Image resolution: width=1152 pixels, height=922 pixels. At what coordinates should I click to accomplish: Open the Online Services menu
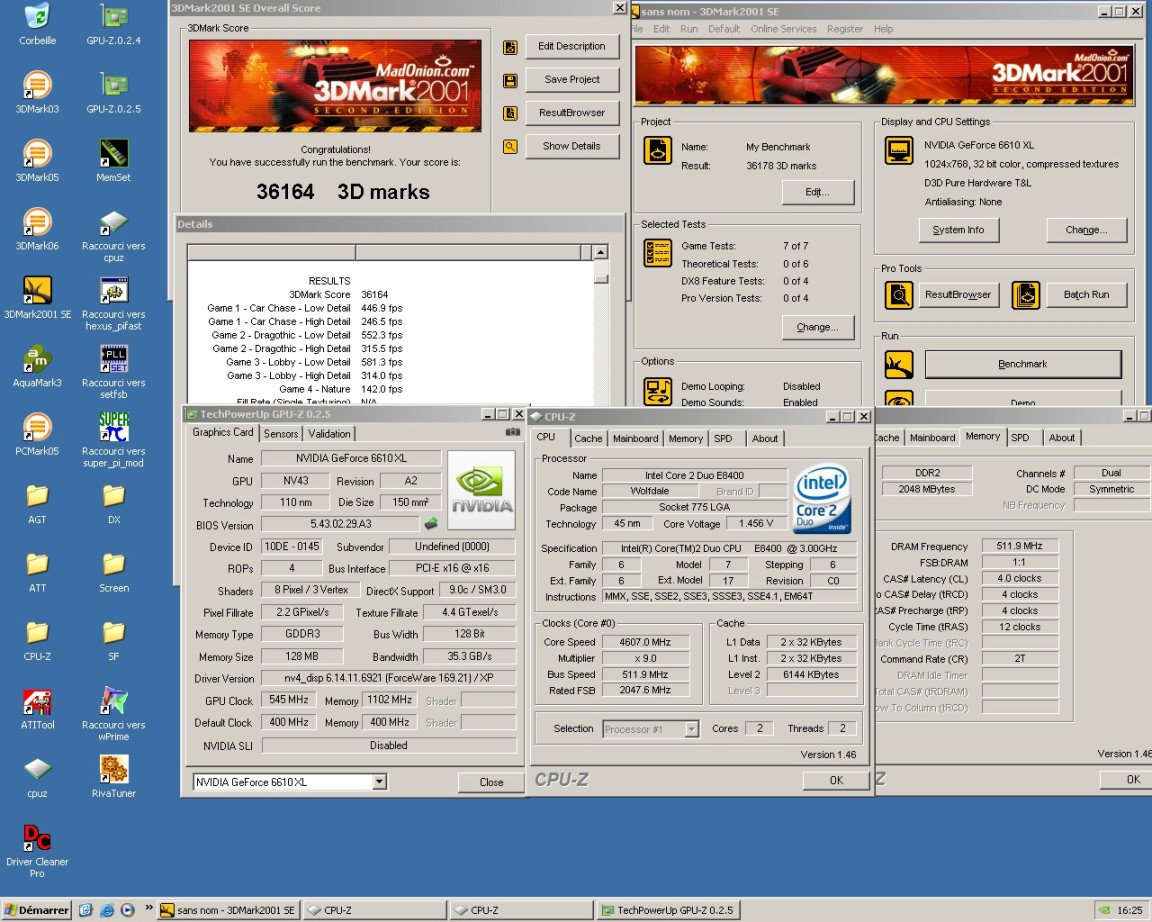[x=783, y=29]
